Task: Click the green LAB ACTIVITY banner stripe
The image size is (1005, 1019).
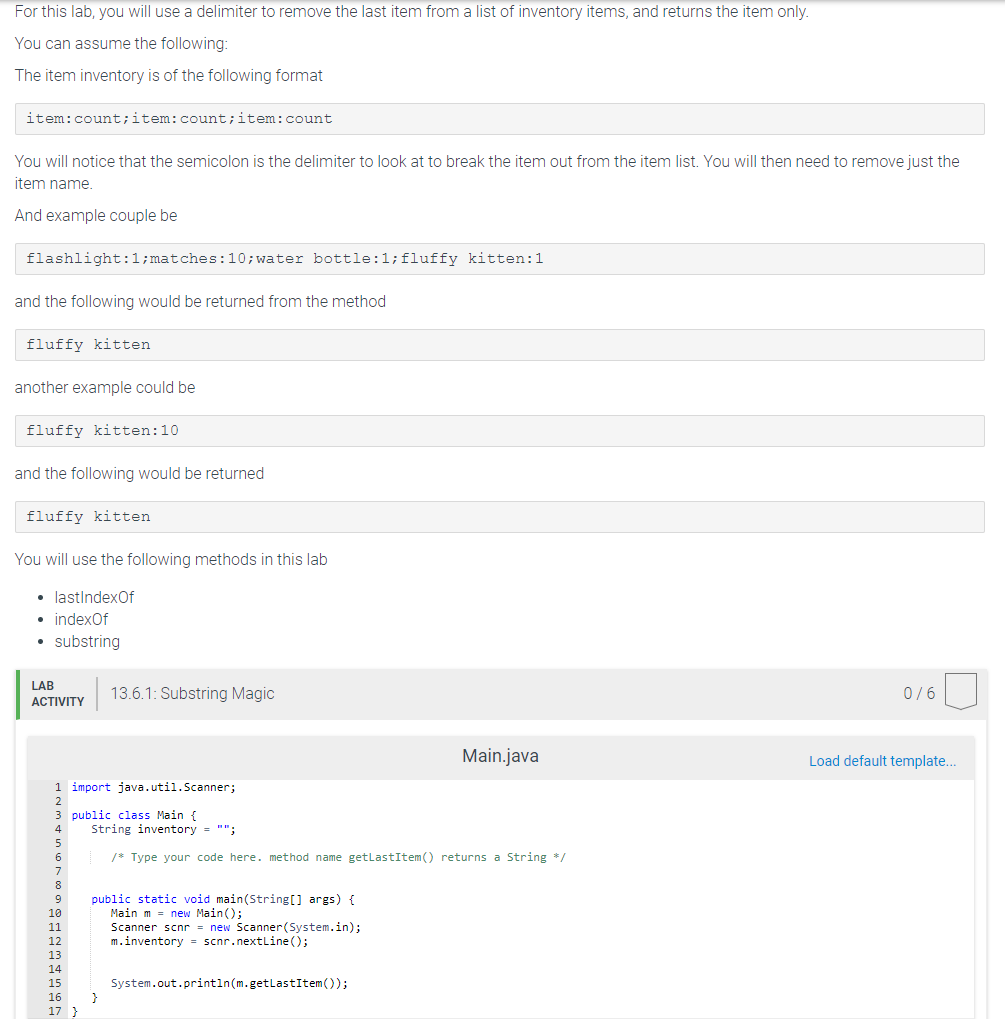Action: click(18, 692)
